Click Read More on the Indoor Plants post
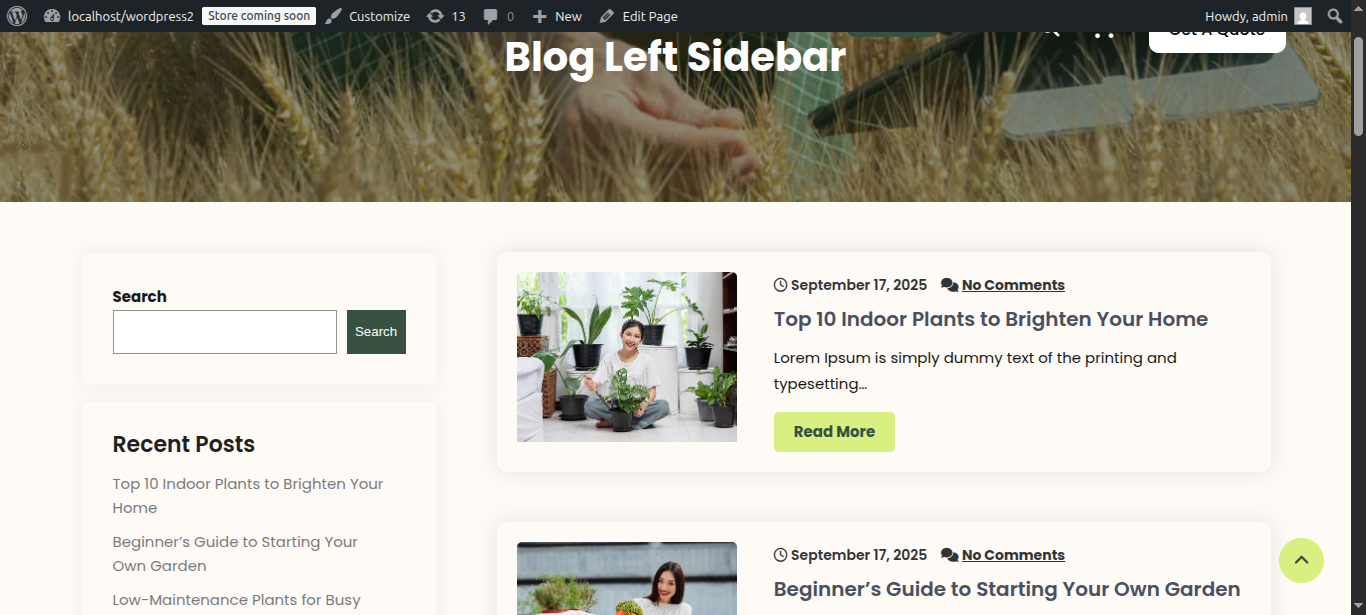This screenshot has height=615, width=1366. pyautogui.click(x=834, y=432)
